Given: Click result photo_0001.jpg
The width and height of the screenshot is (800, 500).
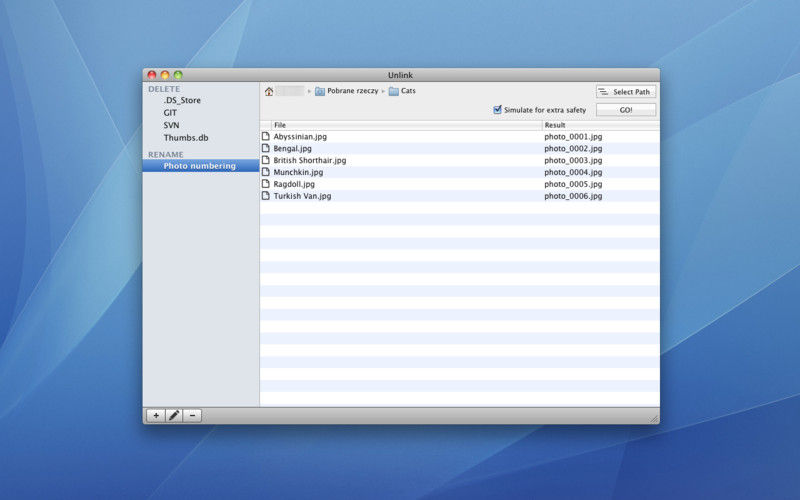Looking at the screenshot, I should pos(573,137).
